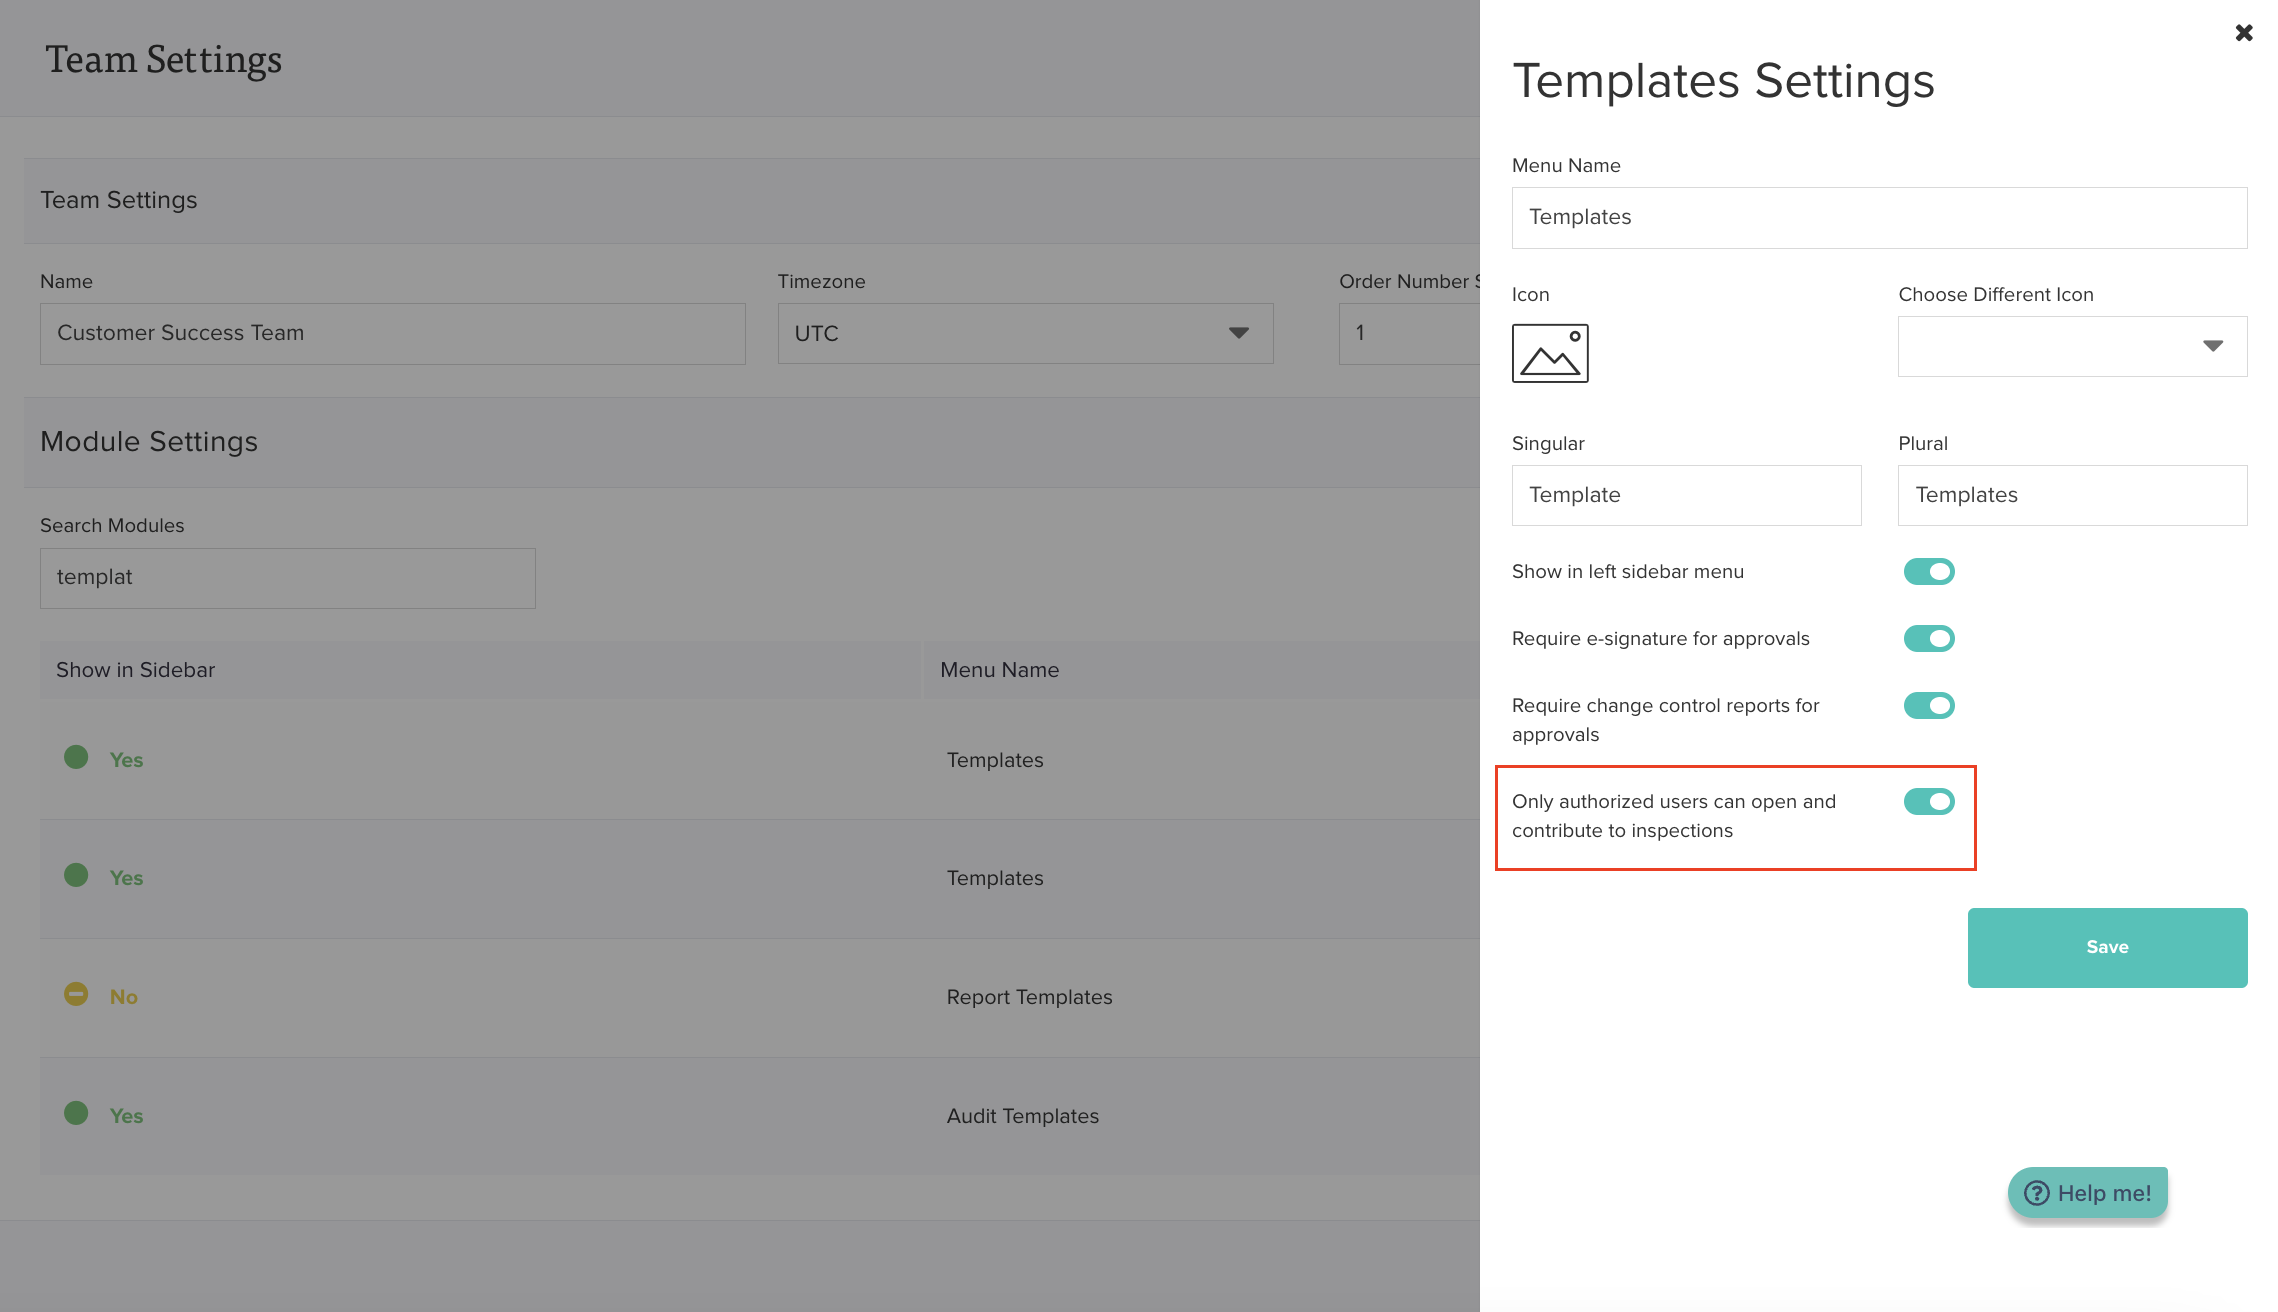Disable Require e-signature for approvals toggle
2278x1312 pixels.
point(1928,638)
